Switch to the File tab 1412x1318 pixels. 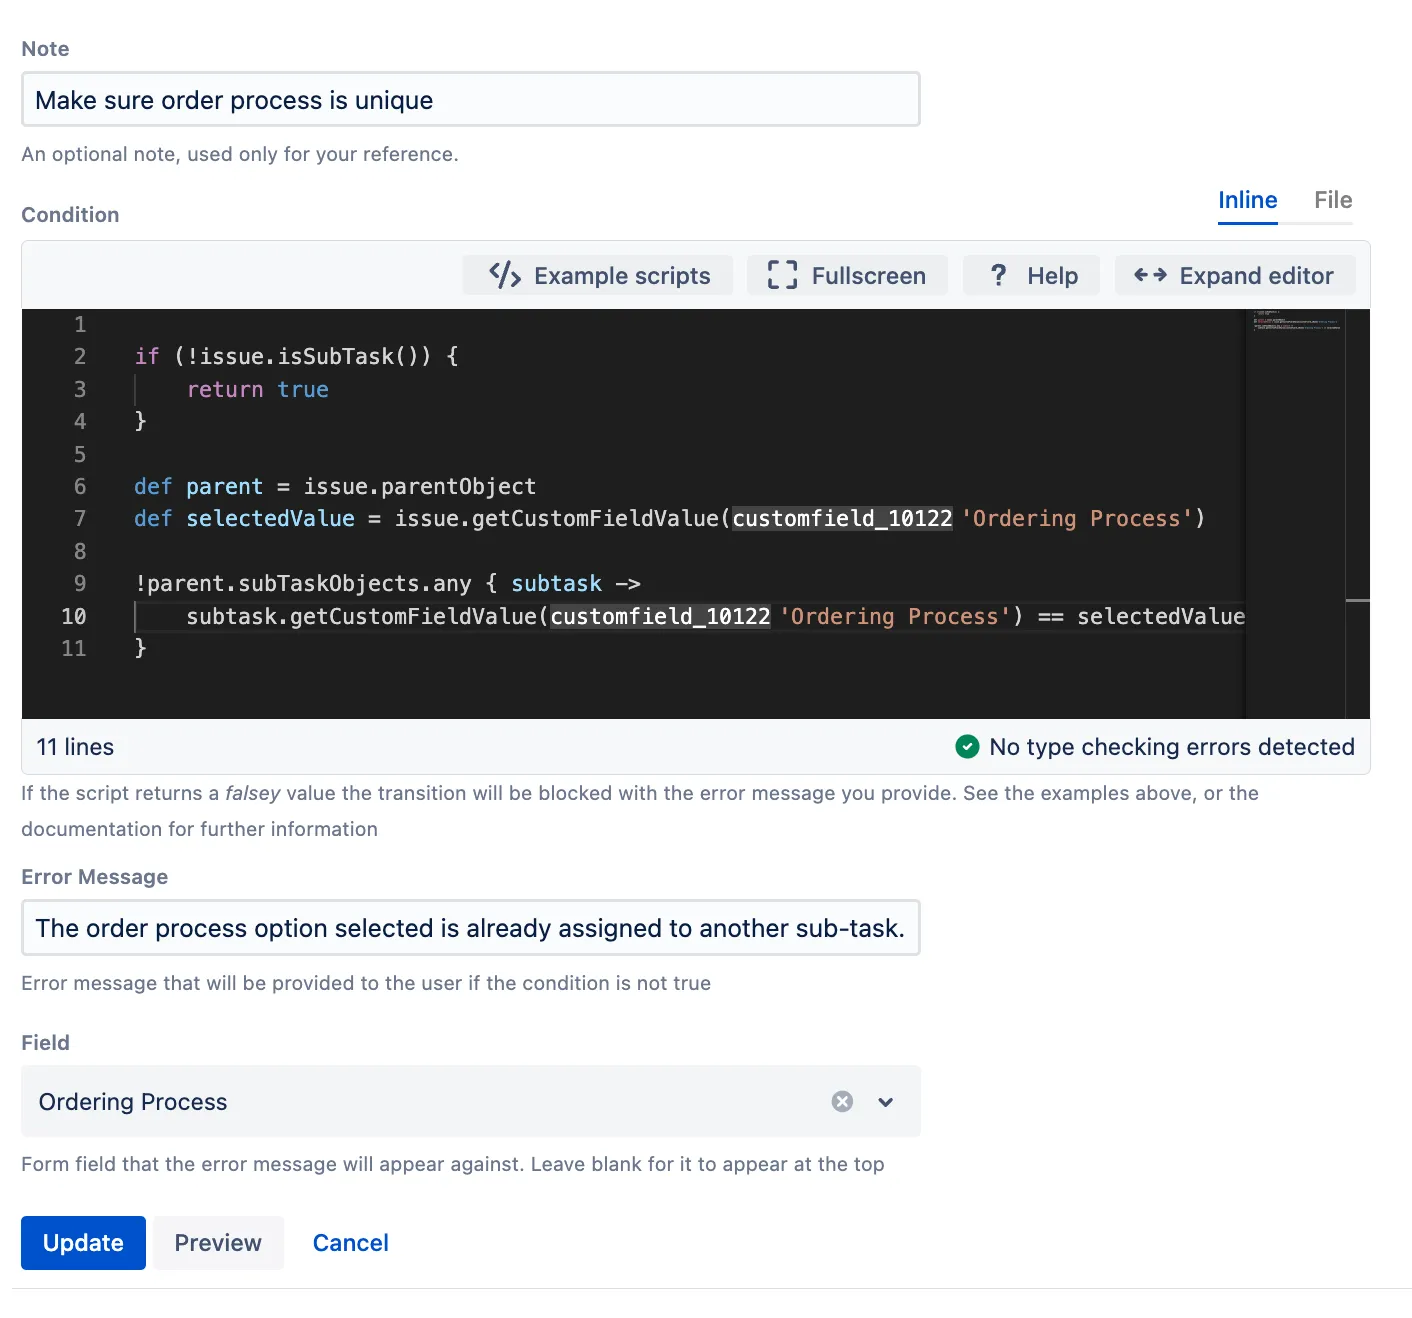[x=1333, y=200]
